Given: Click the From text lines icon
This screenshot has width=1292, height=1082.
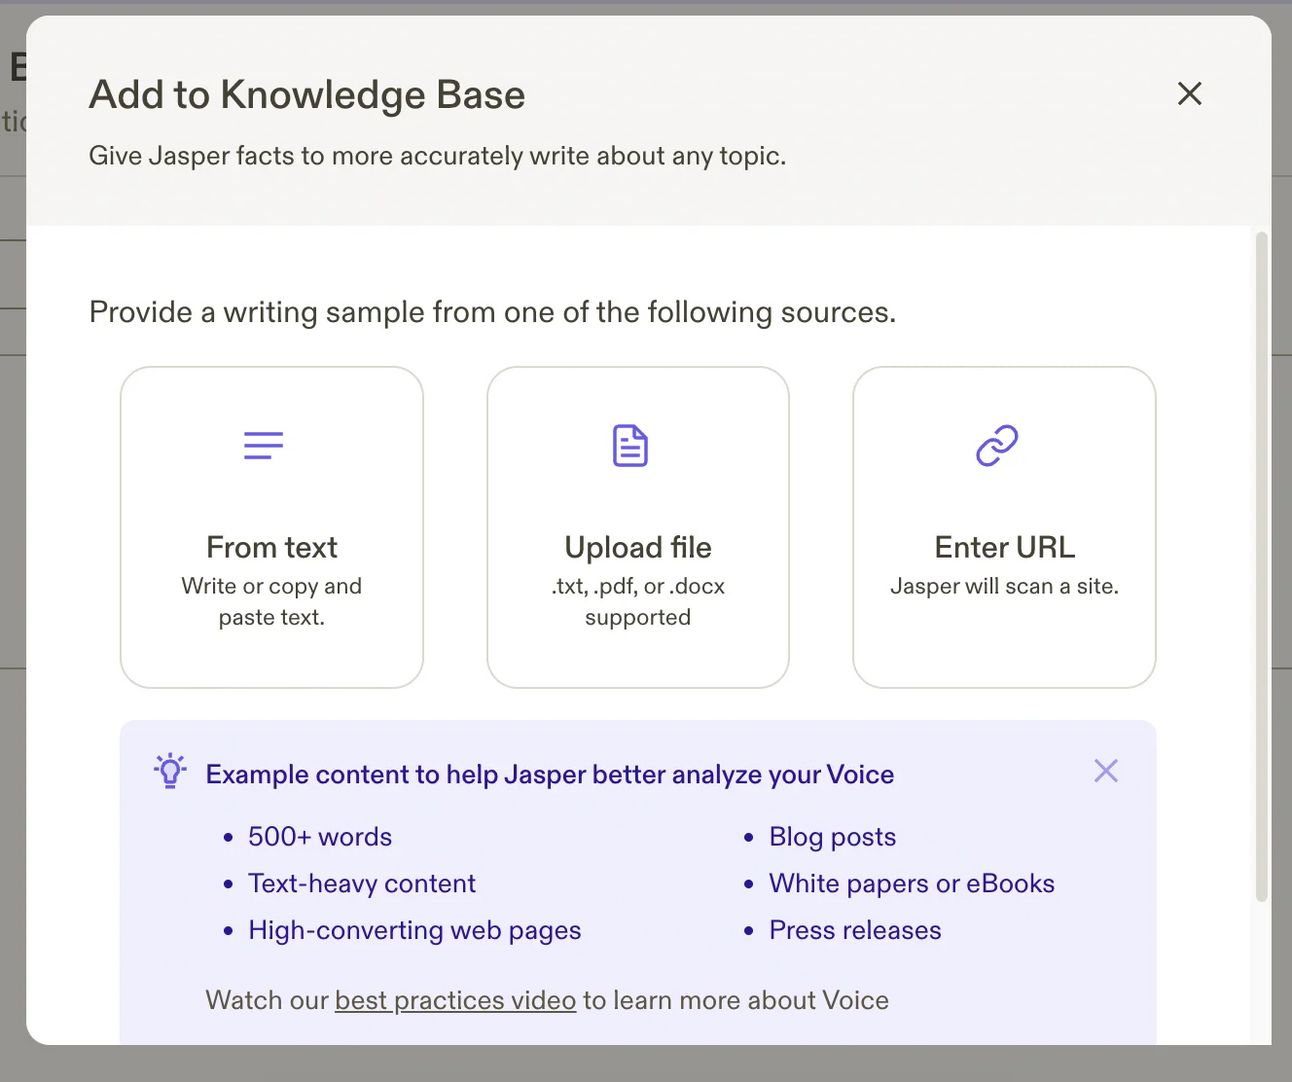Looking at the screenshot, I should 264,445.
